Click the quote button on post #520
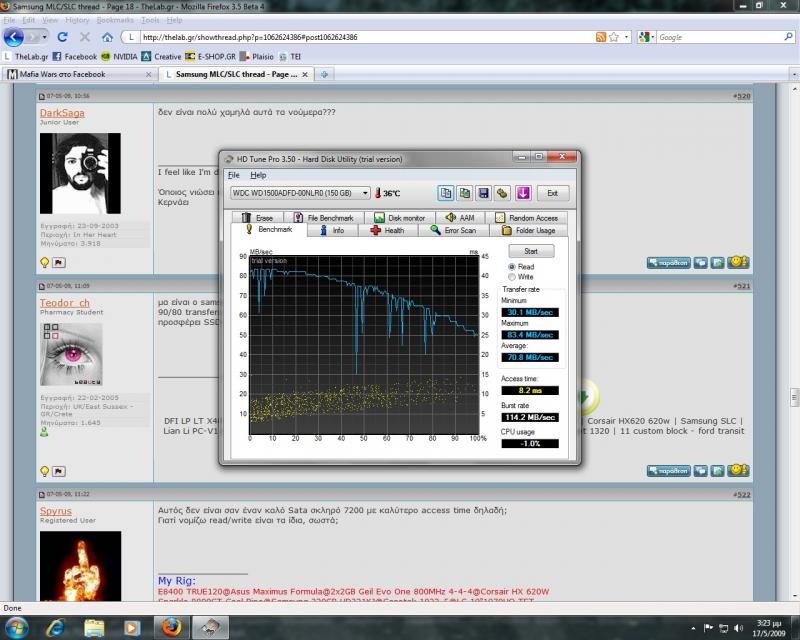800x640 pixels. 668,262
